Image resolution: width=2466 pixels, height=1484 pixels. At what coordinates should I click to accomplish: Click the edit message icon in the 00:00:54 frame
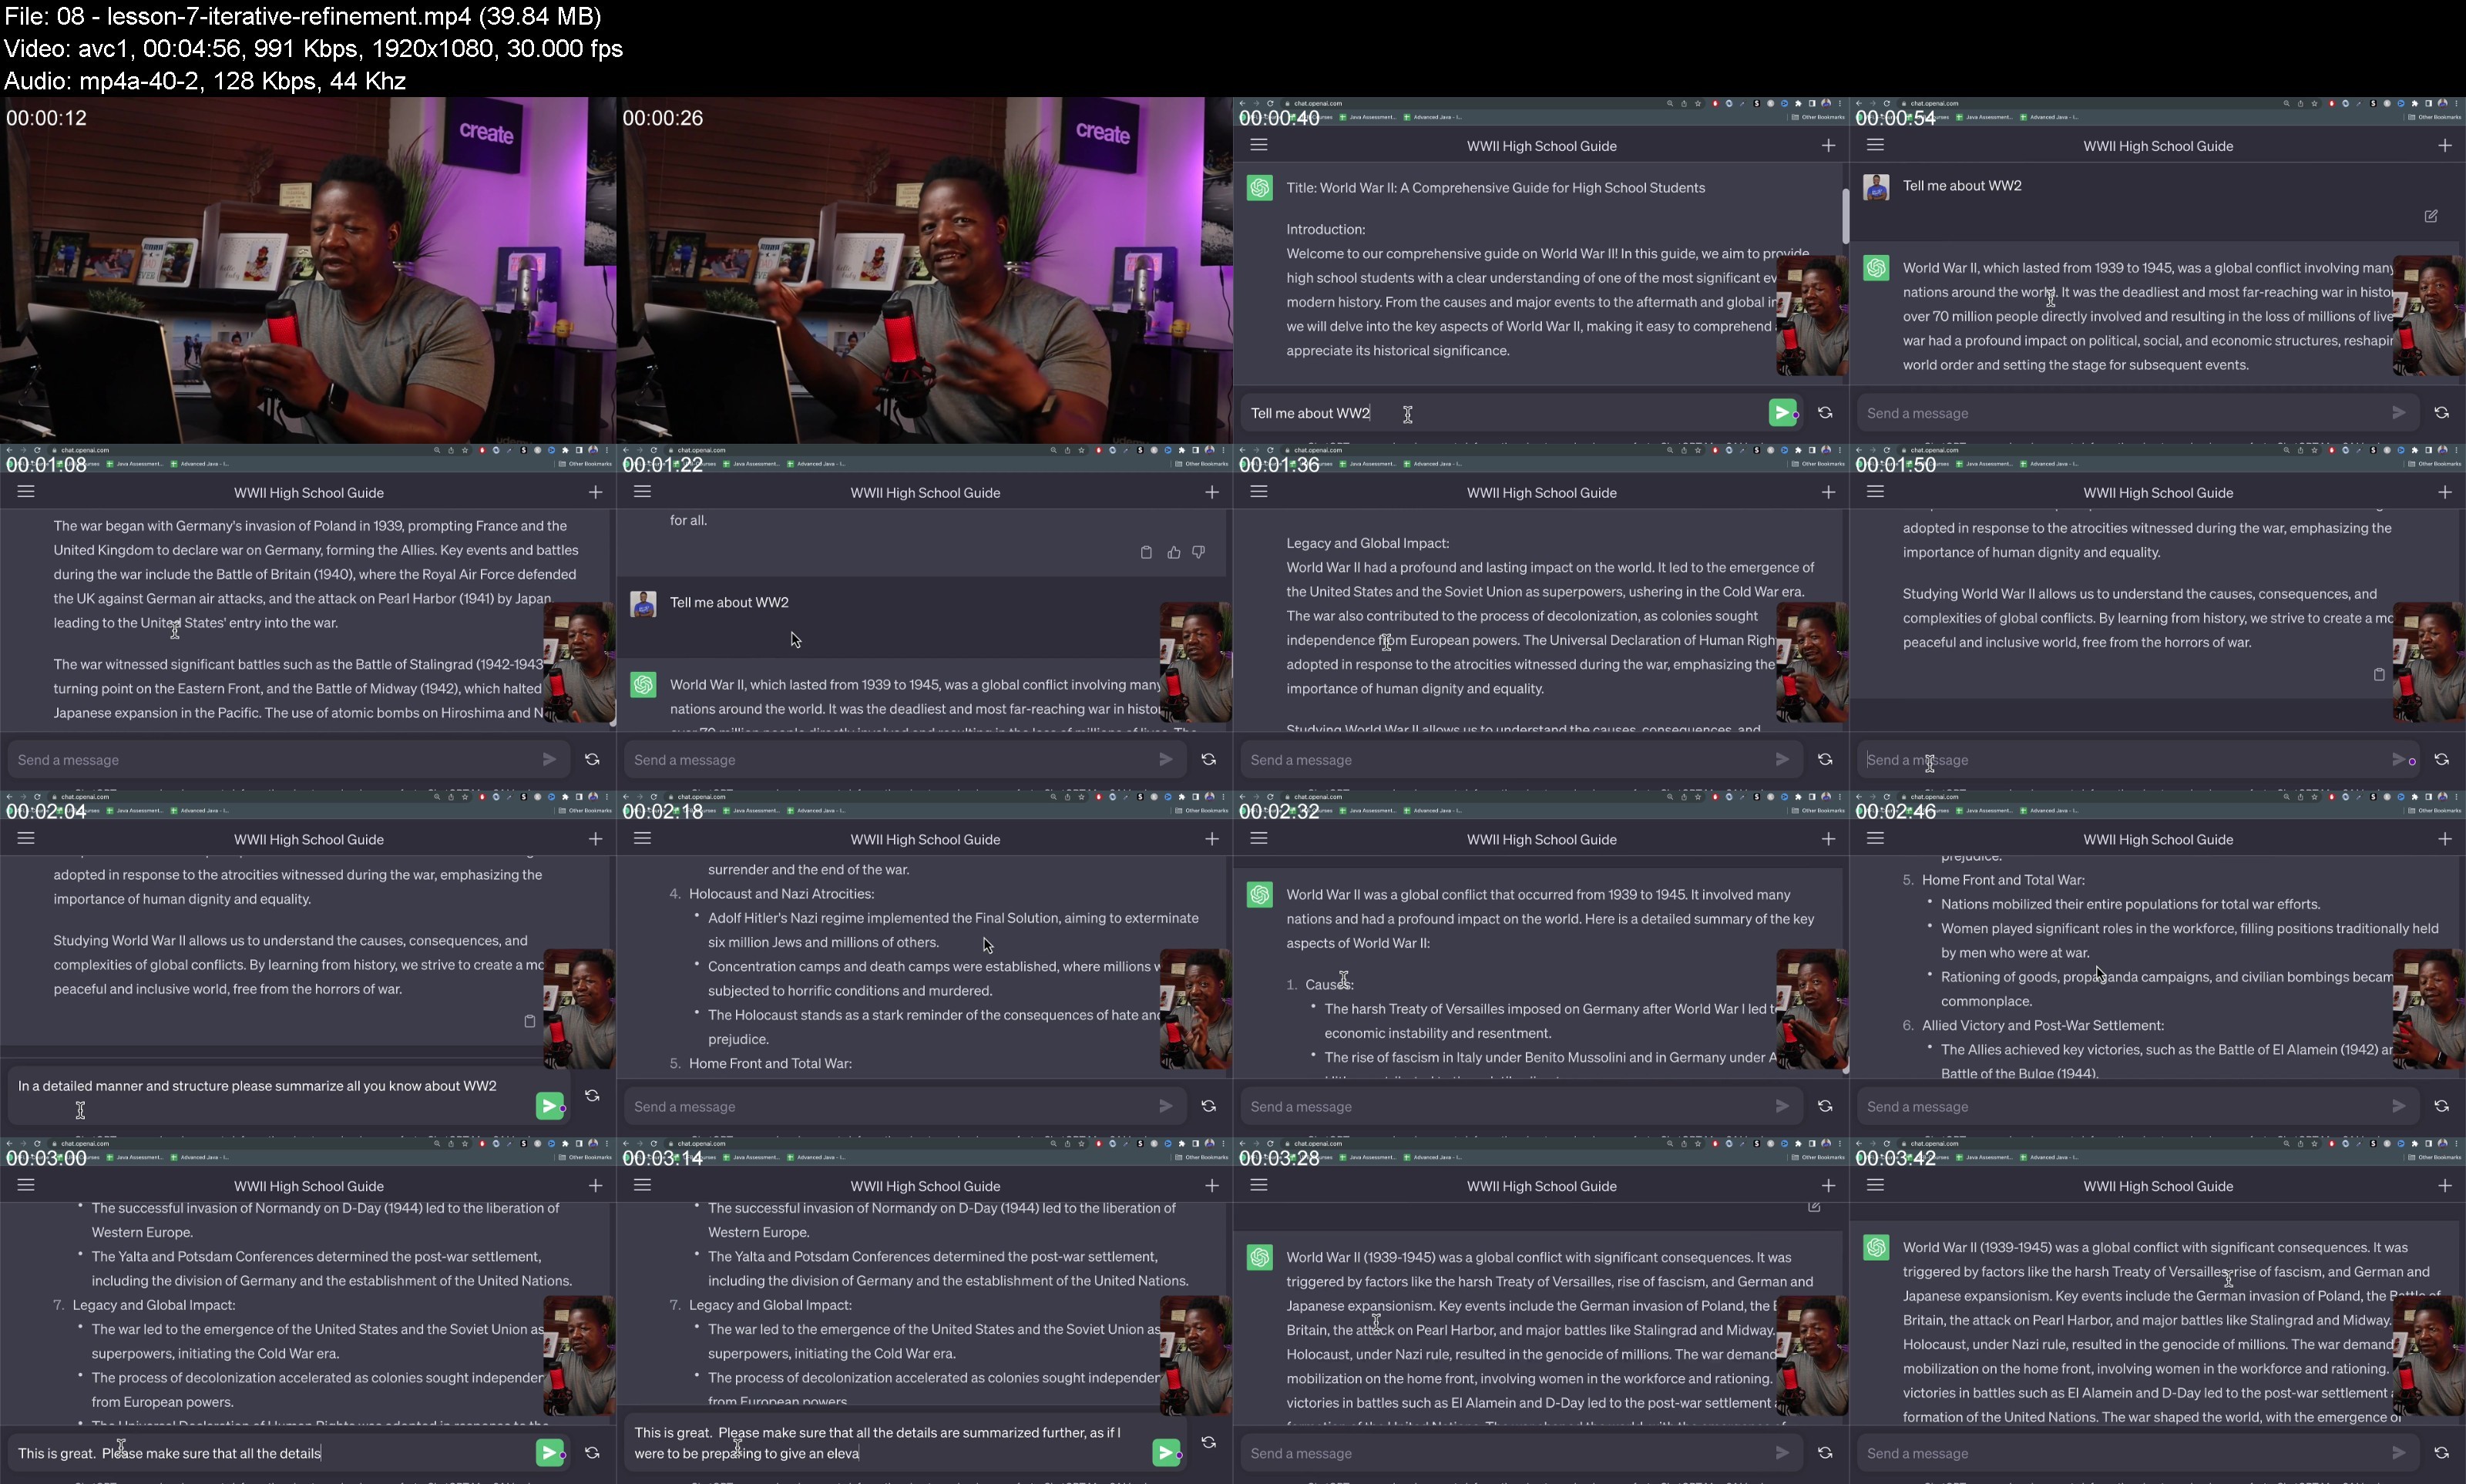click(2430, 216)
